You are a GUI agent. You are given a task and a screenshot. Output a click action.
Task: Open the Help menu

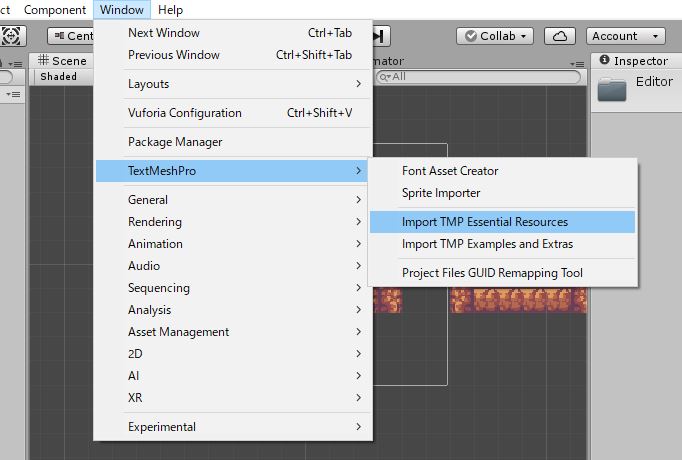click(x=170, y=10)
